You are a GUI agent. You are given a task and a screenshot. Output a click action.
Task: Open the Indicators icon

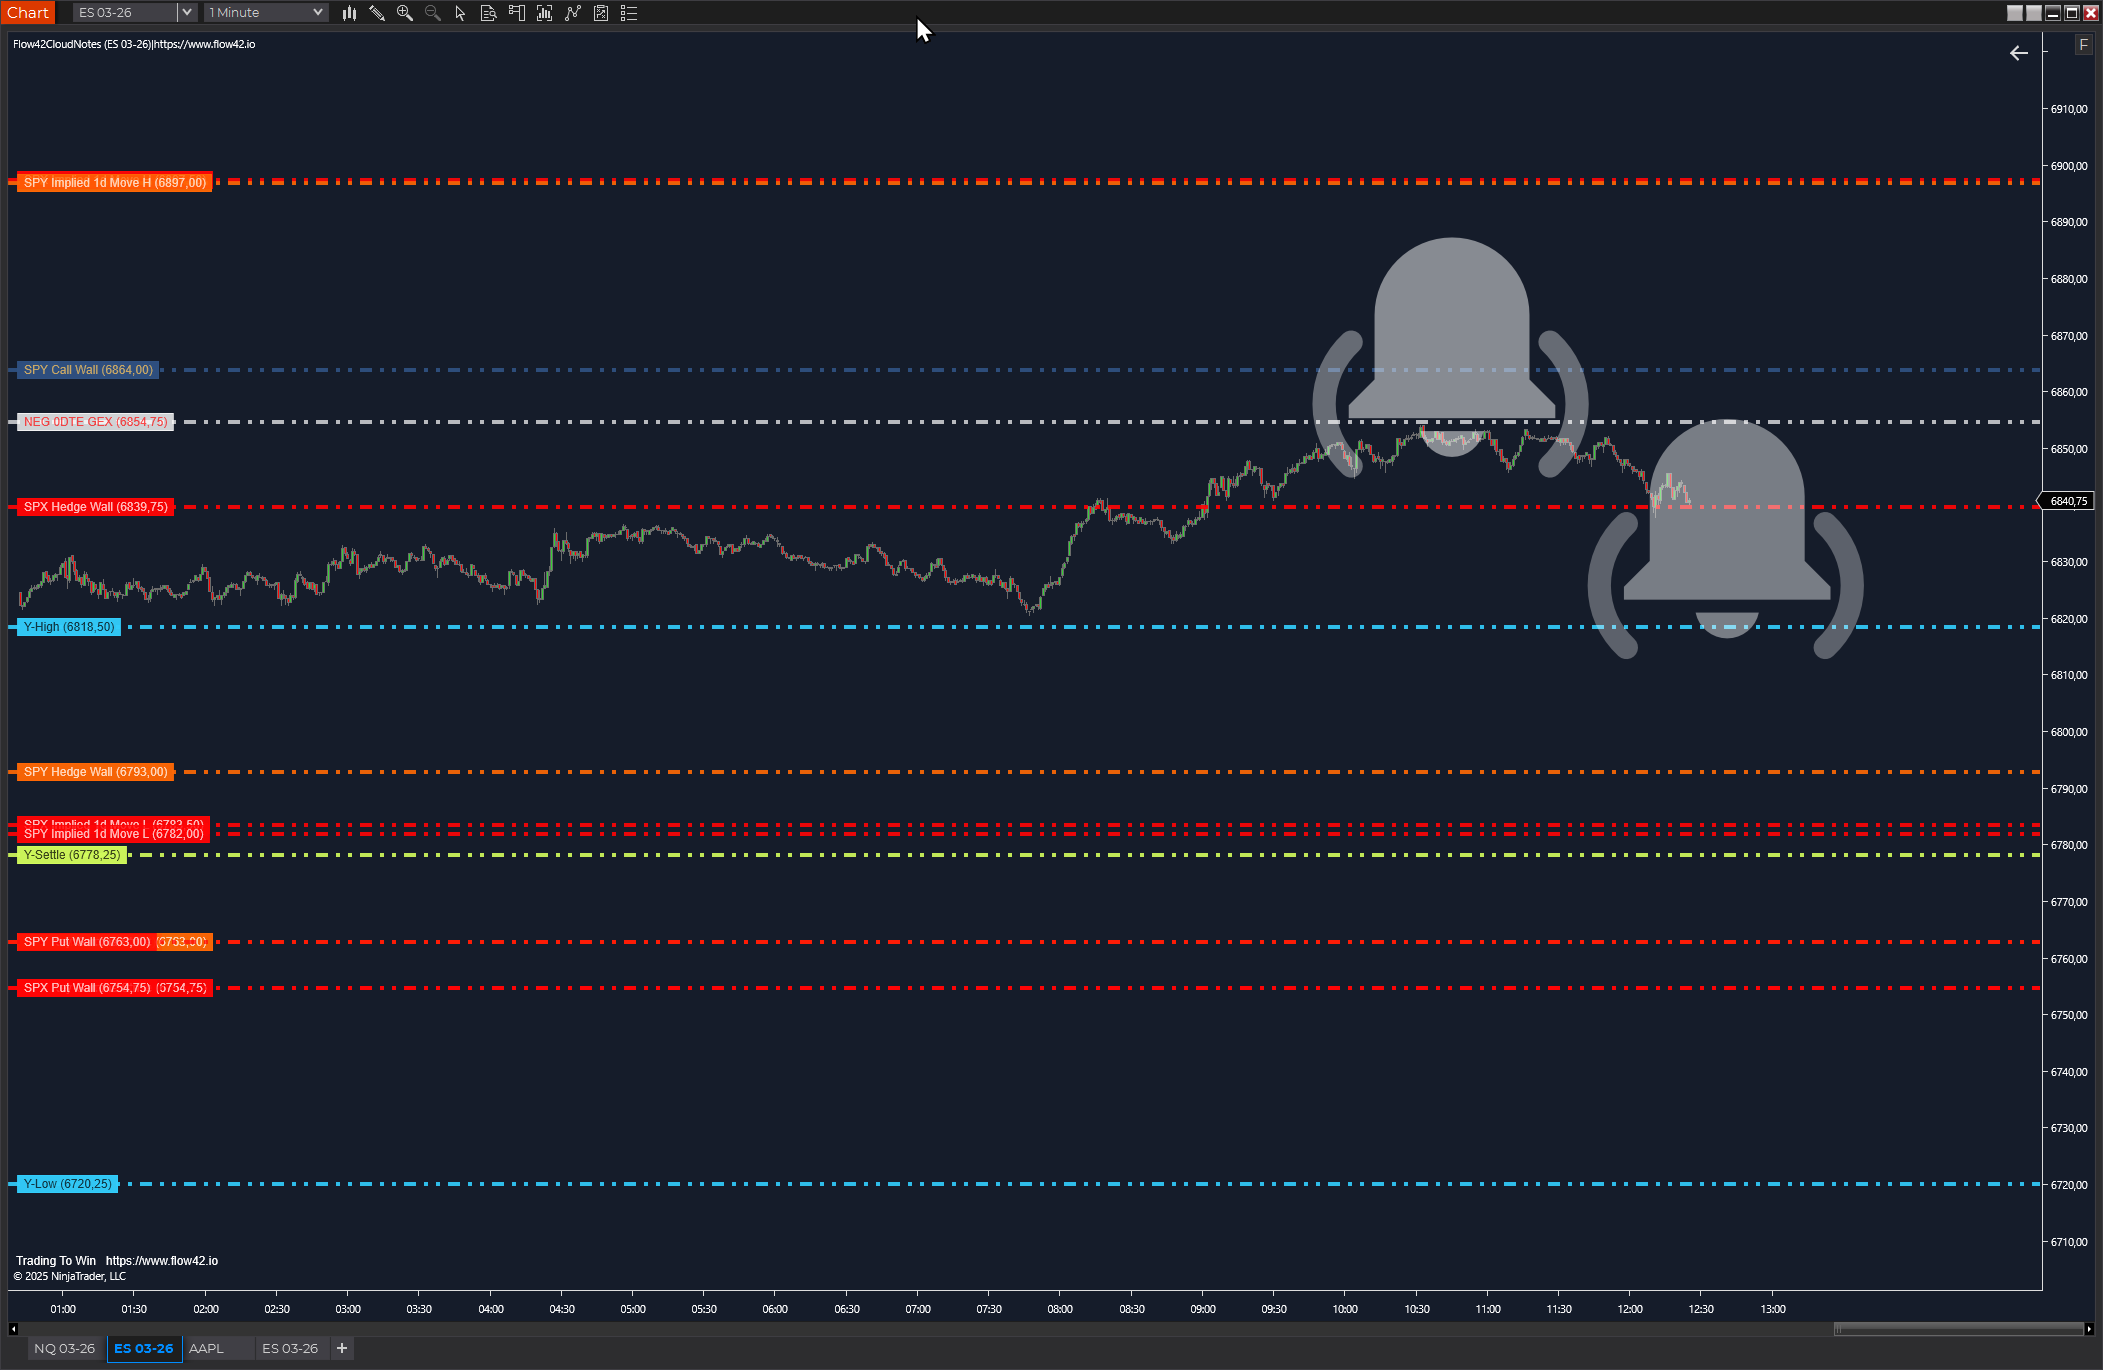[572, 13]
